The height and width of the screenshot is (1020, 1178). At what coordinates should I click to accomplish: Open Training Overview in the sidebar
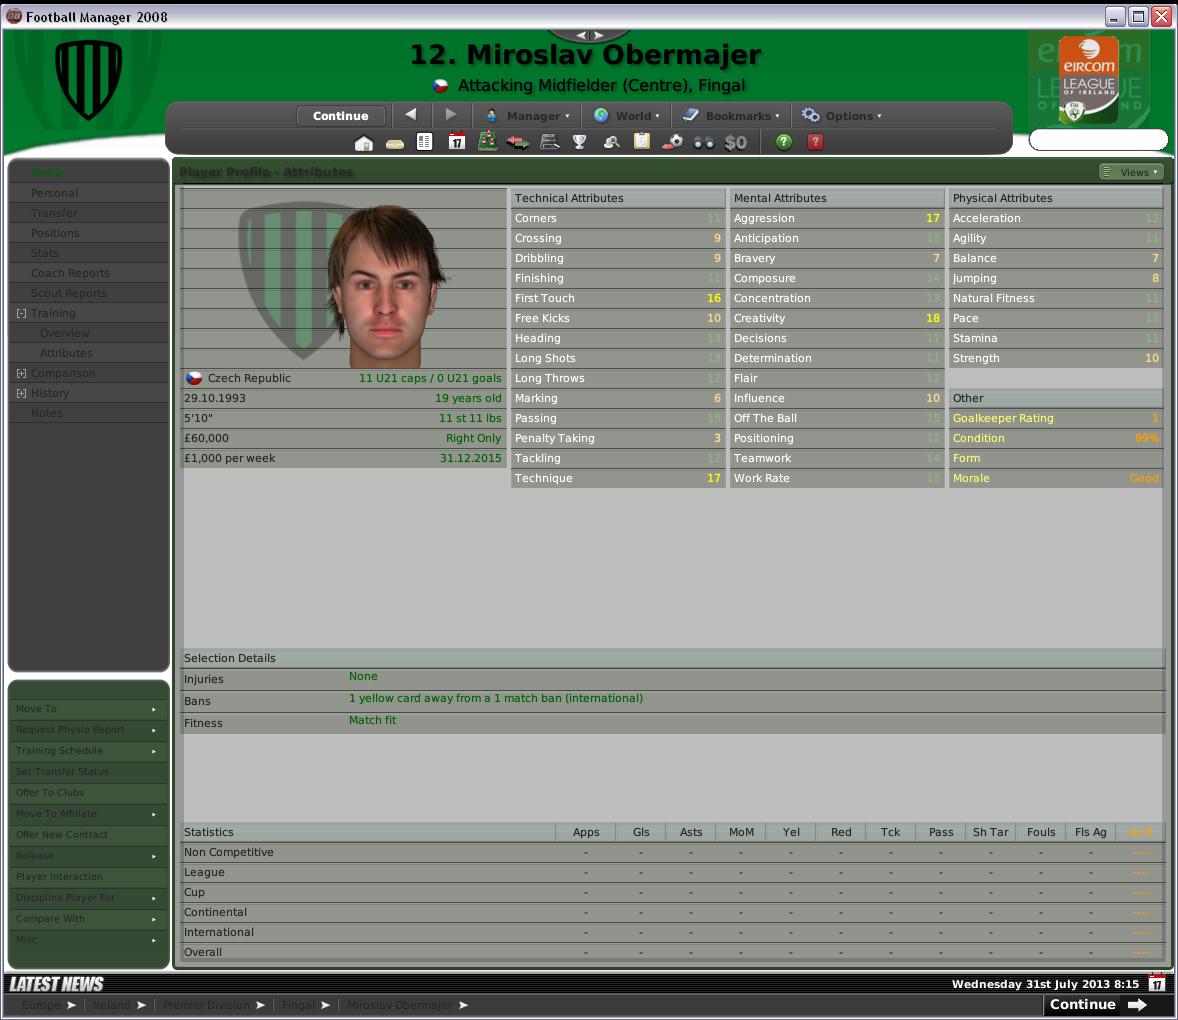[65, 333]
